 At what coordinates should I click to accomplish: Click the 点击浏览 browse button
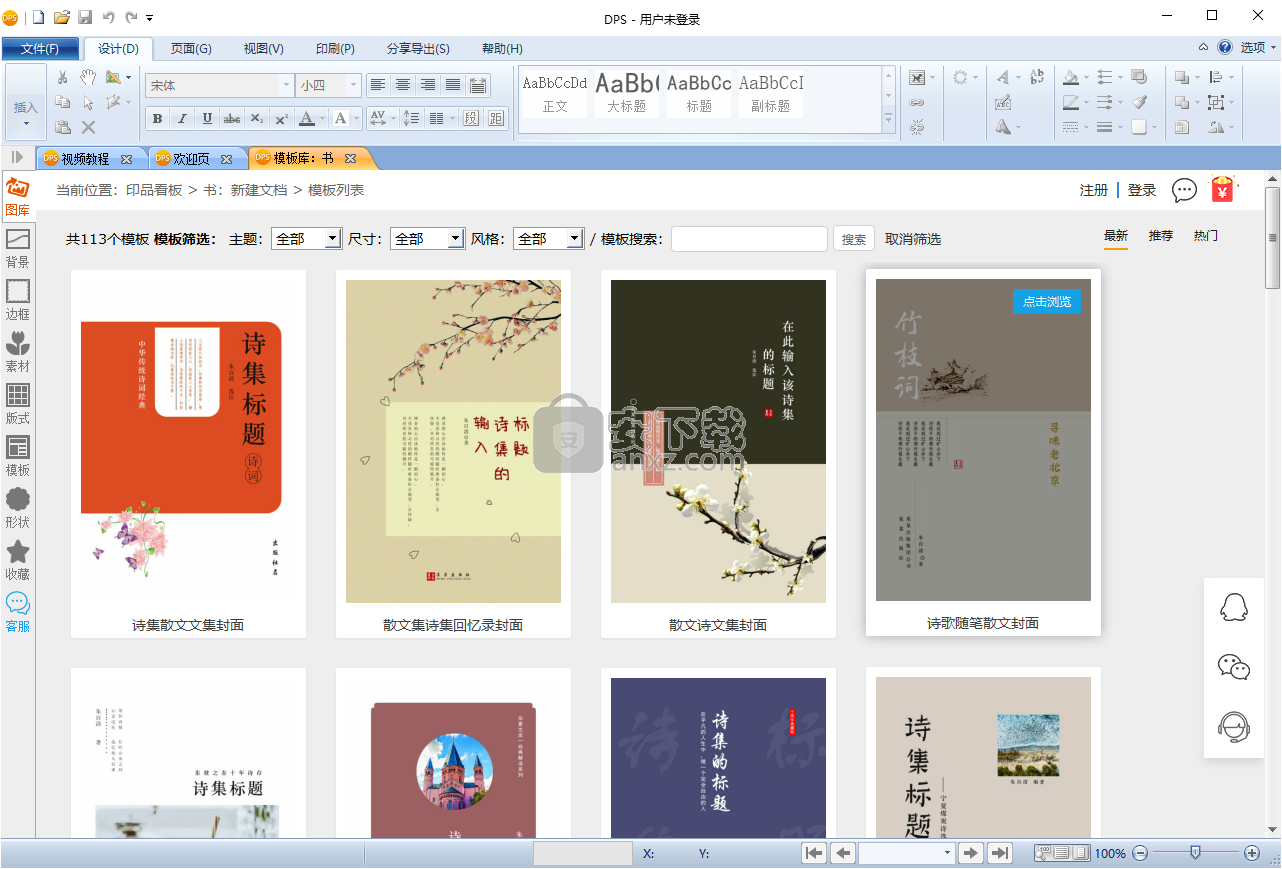coord(1047,301)
